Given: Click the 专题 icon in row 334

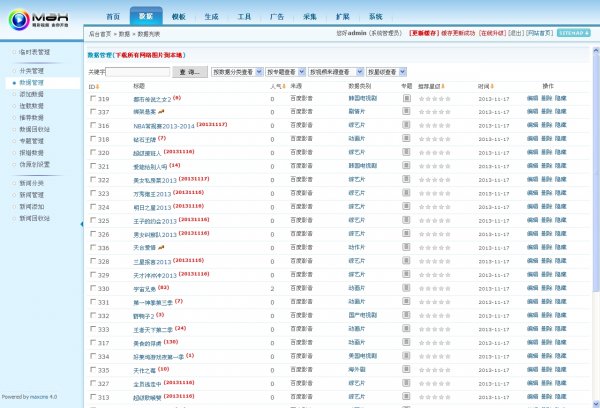Looking at the screenshot, I should (x=406, y=356).
